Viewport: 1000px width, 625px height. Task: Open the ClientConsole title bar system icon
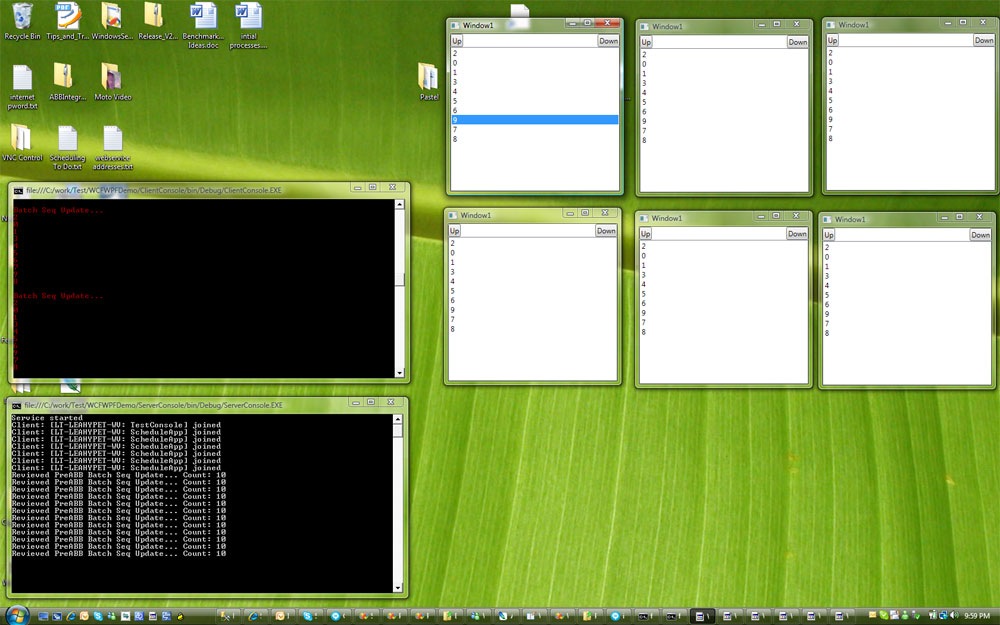(18, 190)
